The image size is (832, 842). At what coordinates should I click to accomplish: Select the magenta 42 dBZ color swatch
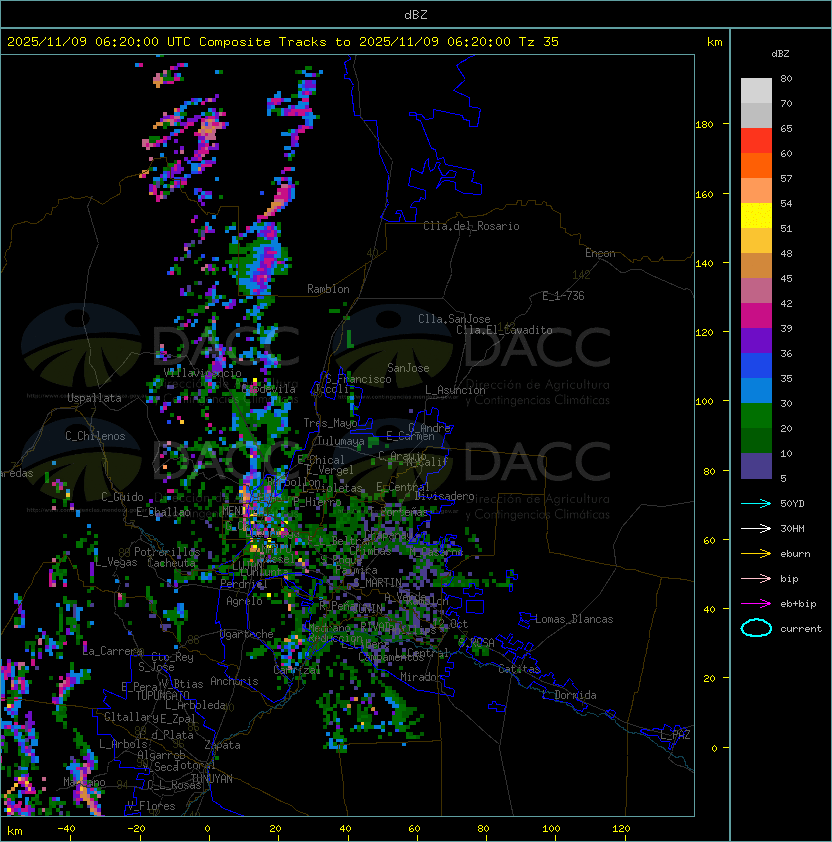pos(756,315)
